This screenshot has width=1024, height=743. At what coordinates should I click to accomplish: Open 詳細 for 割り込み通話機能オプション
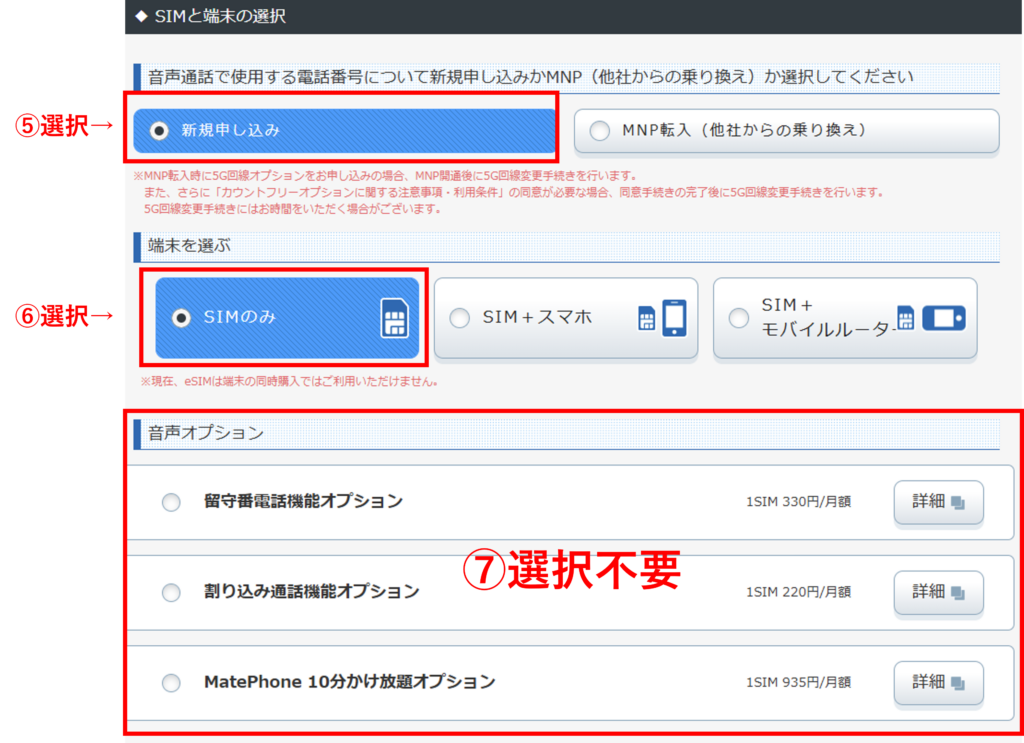(938, 592)
